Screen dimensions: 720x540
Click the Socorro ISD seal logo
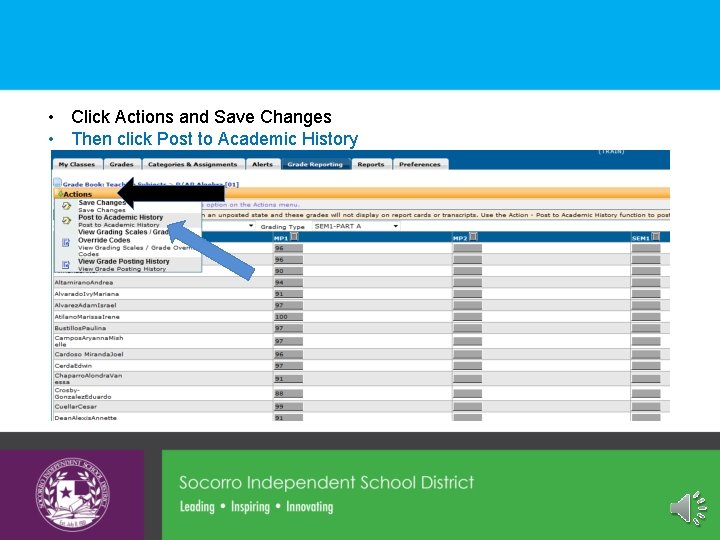[73, 495]
